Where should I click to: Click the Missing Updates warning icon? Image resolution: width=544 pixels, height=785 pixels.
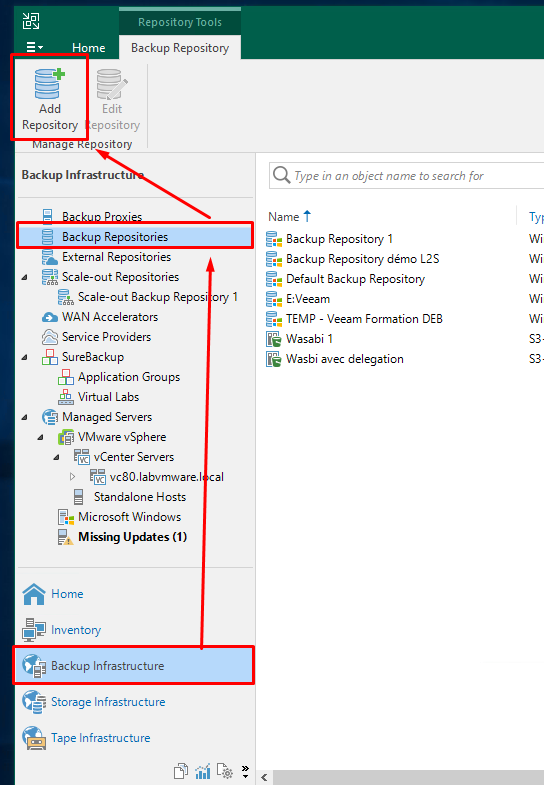tap(66, 537)
